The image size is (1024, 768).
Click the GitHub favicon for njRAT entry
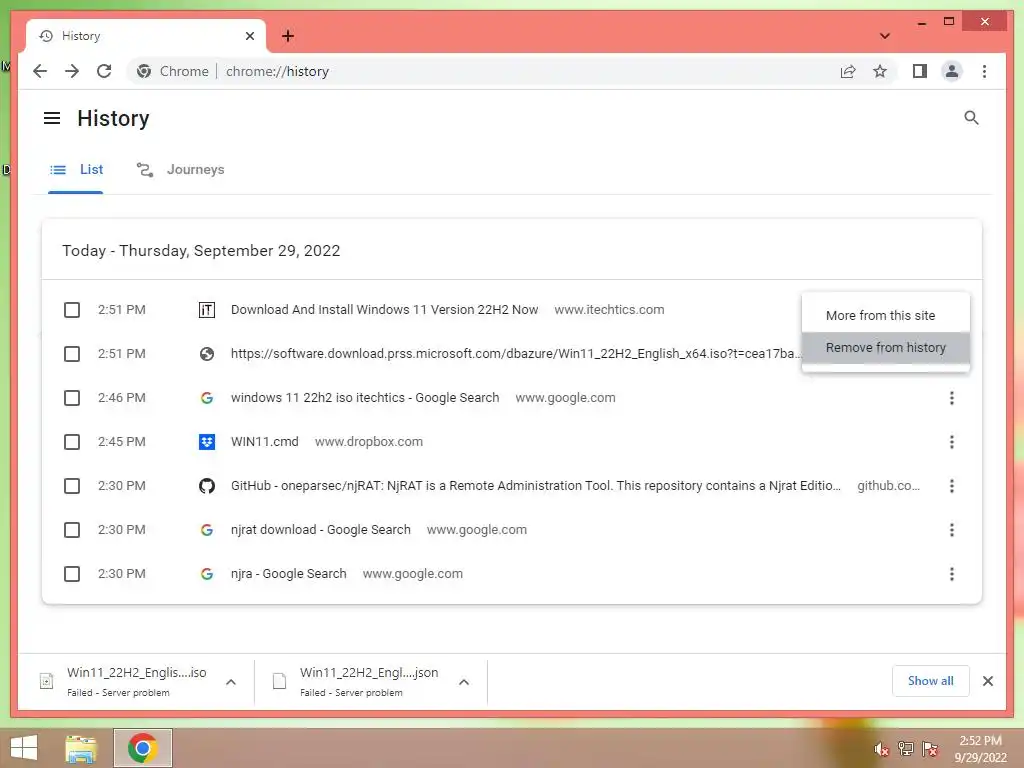[206, 486]
